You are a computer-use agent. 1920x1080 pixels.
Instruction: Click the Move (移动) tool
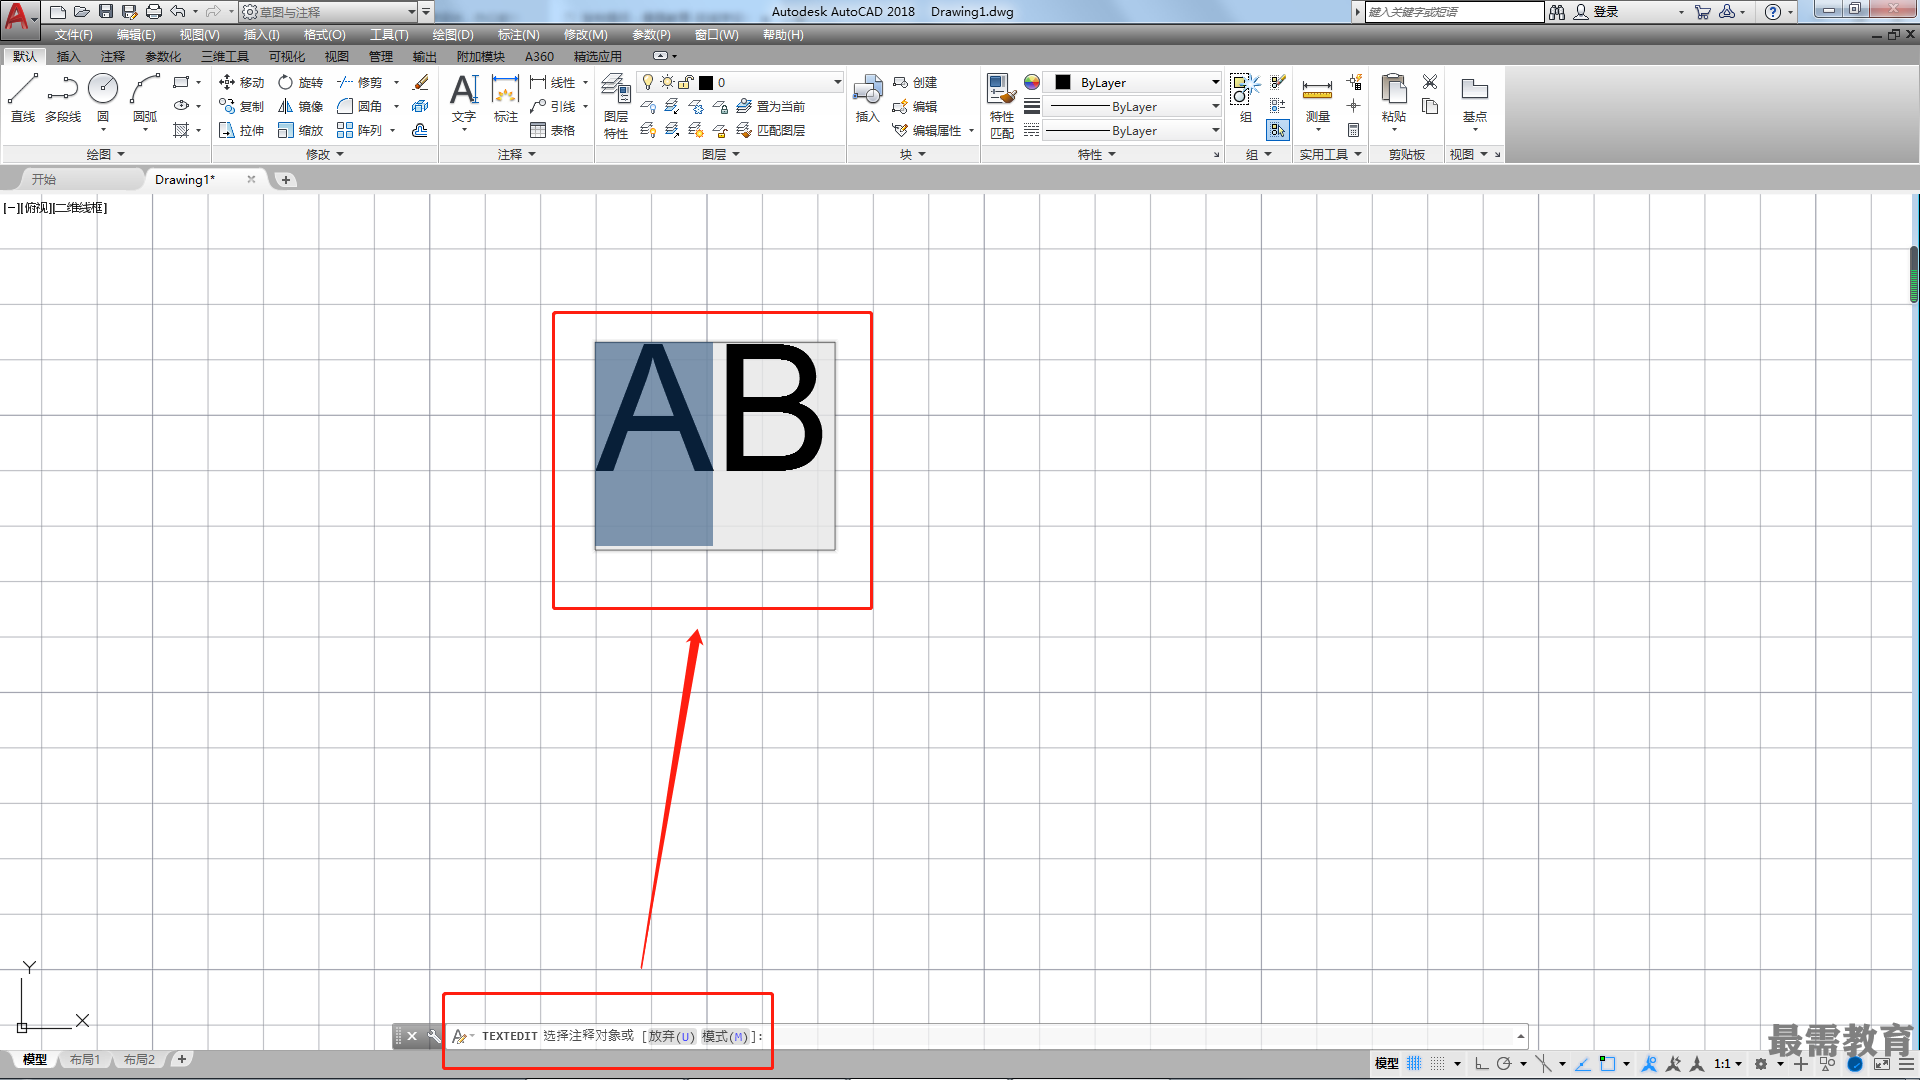point(241,82)
